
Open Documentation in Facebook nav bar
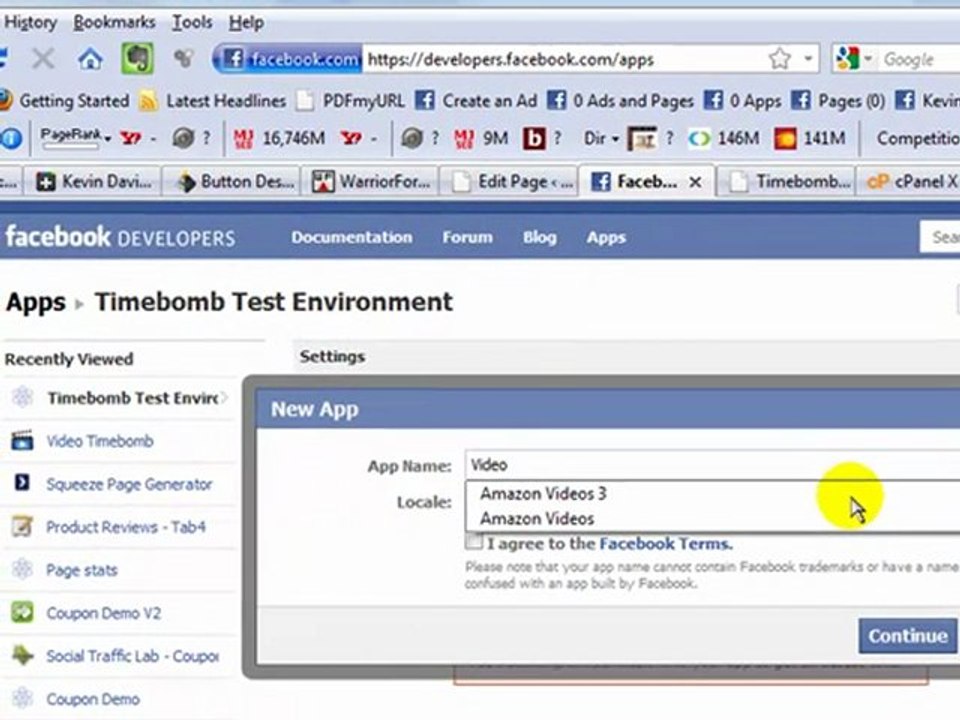tap(351, 238)
